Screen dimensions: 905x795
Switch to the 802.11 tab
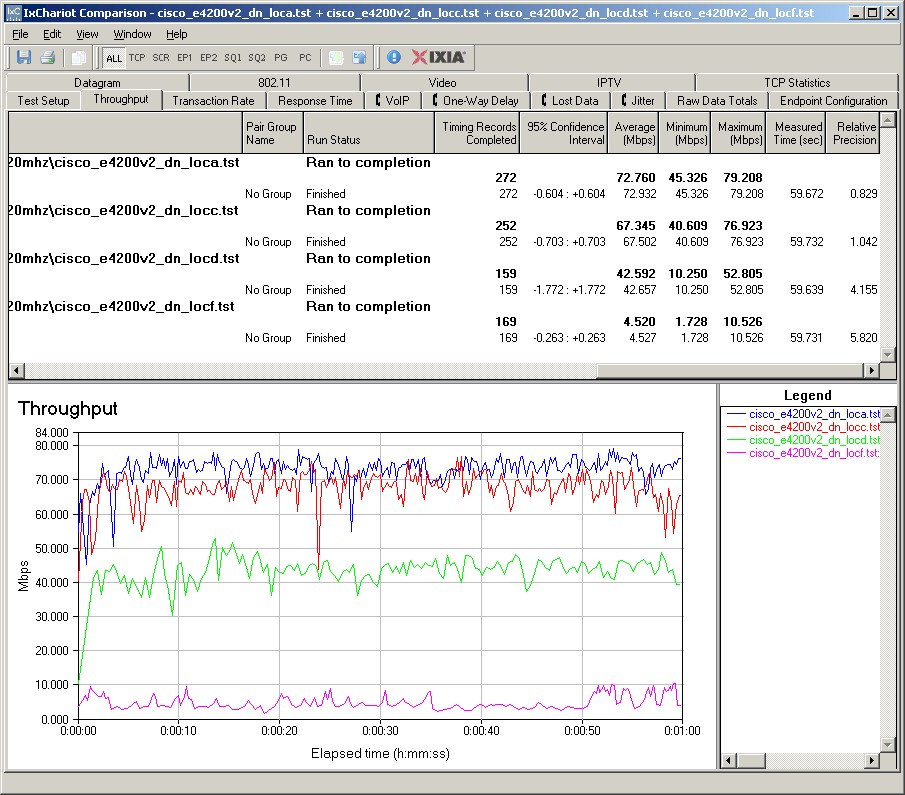pos(274,83)
